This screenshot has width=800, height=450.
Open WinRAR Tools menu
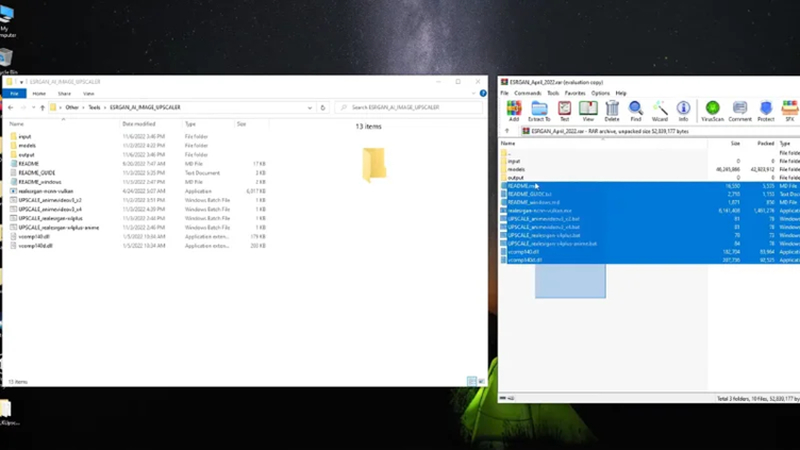(553, 93)
